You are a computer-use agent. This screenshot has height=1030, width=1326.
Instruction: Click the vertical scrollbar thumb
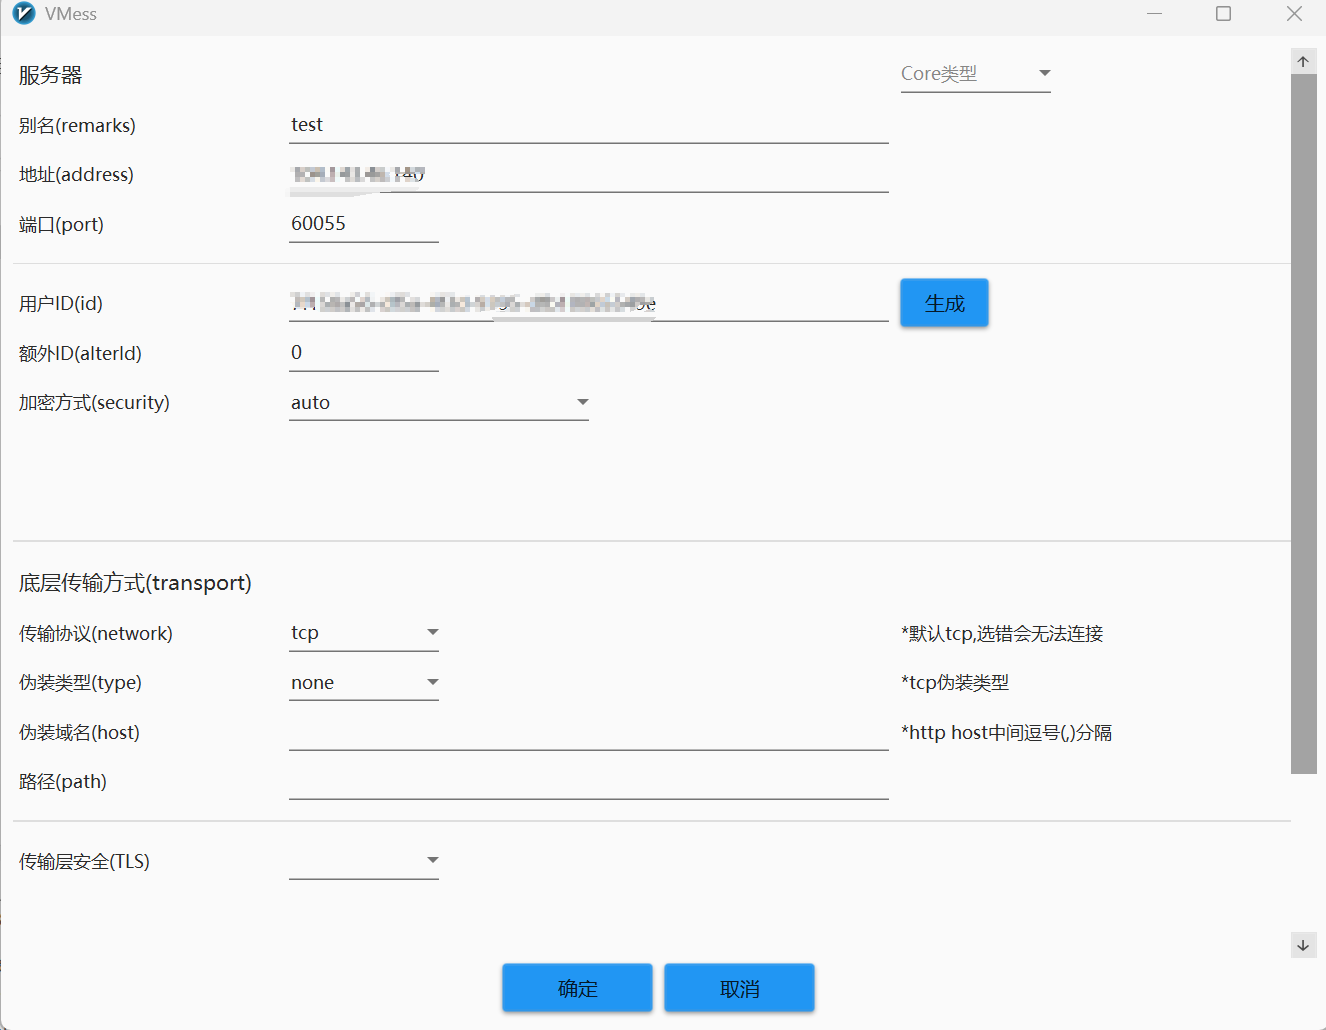(x=1303, y=420)
